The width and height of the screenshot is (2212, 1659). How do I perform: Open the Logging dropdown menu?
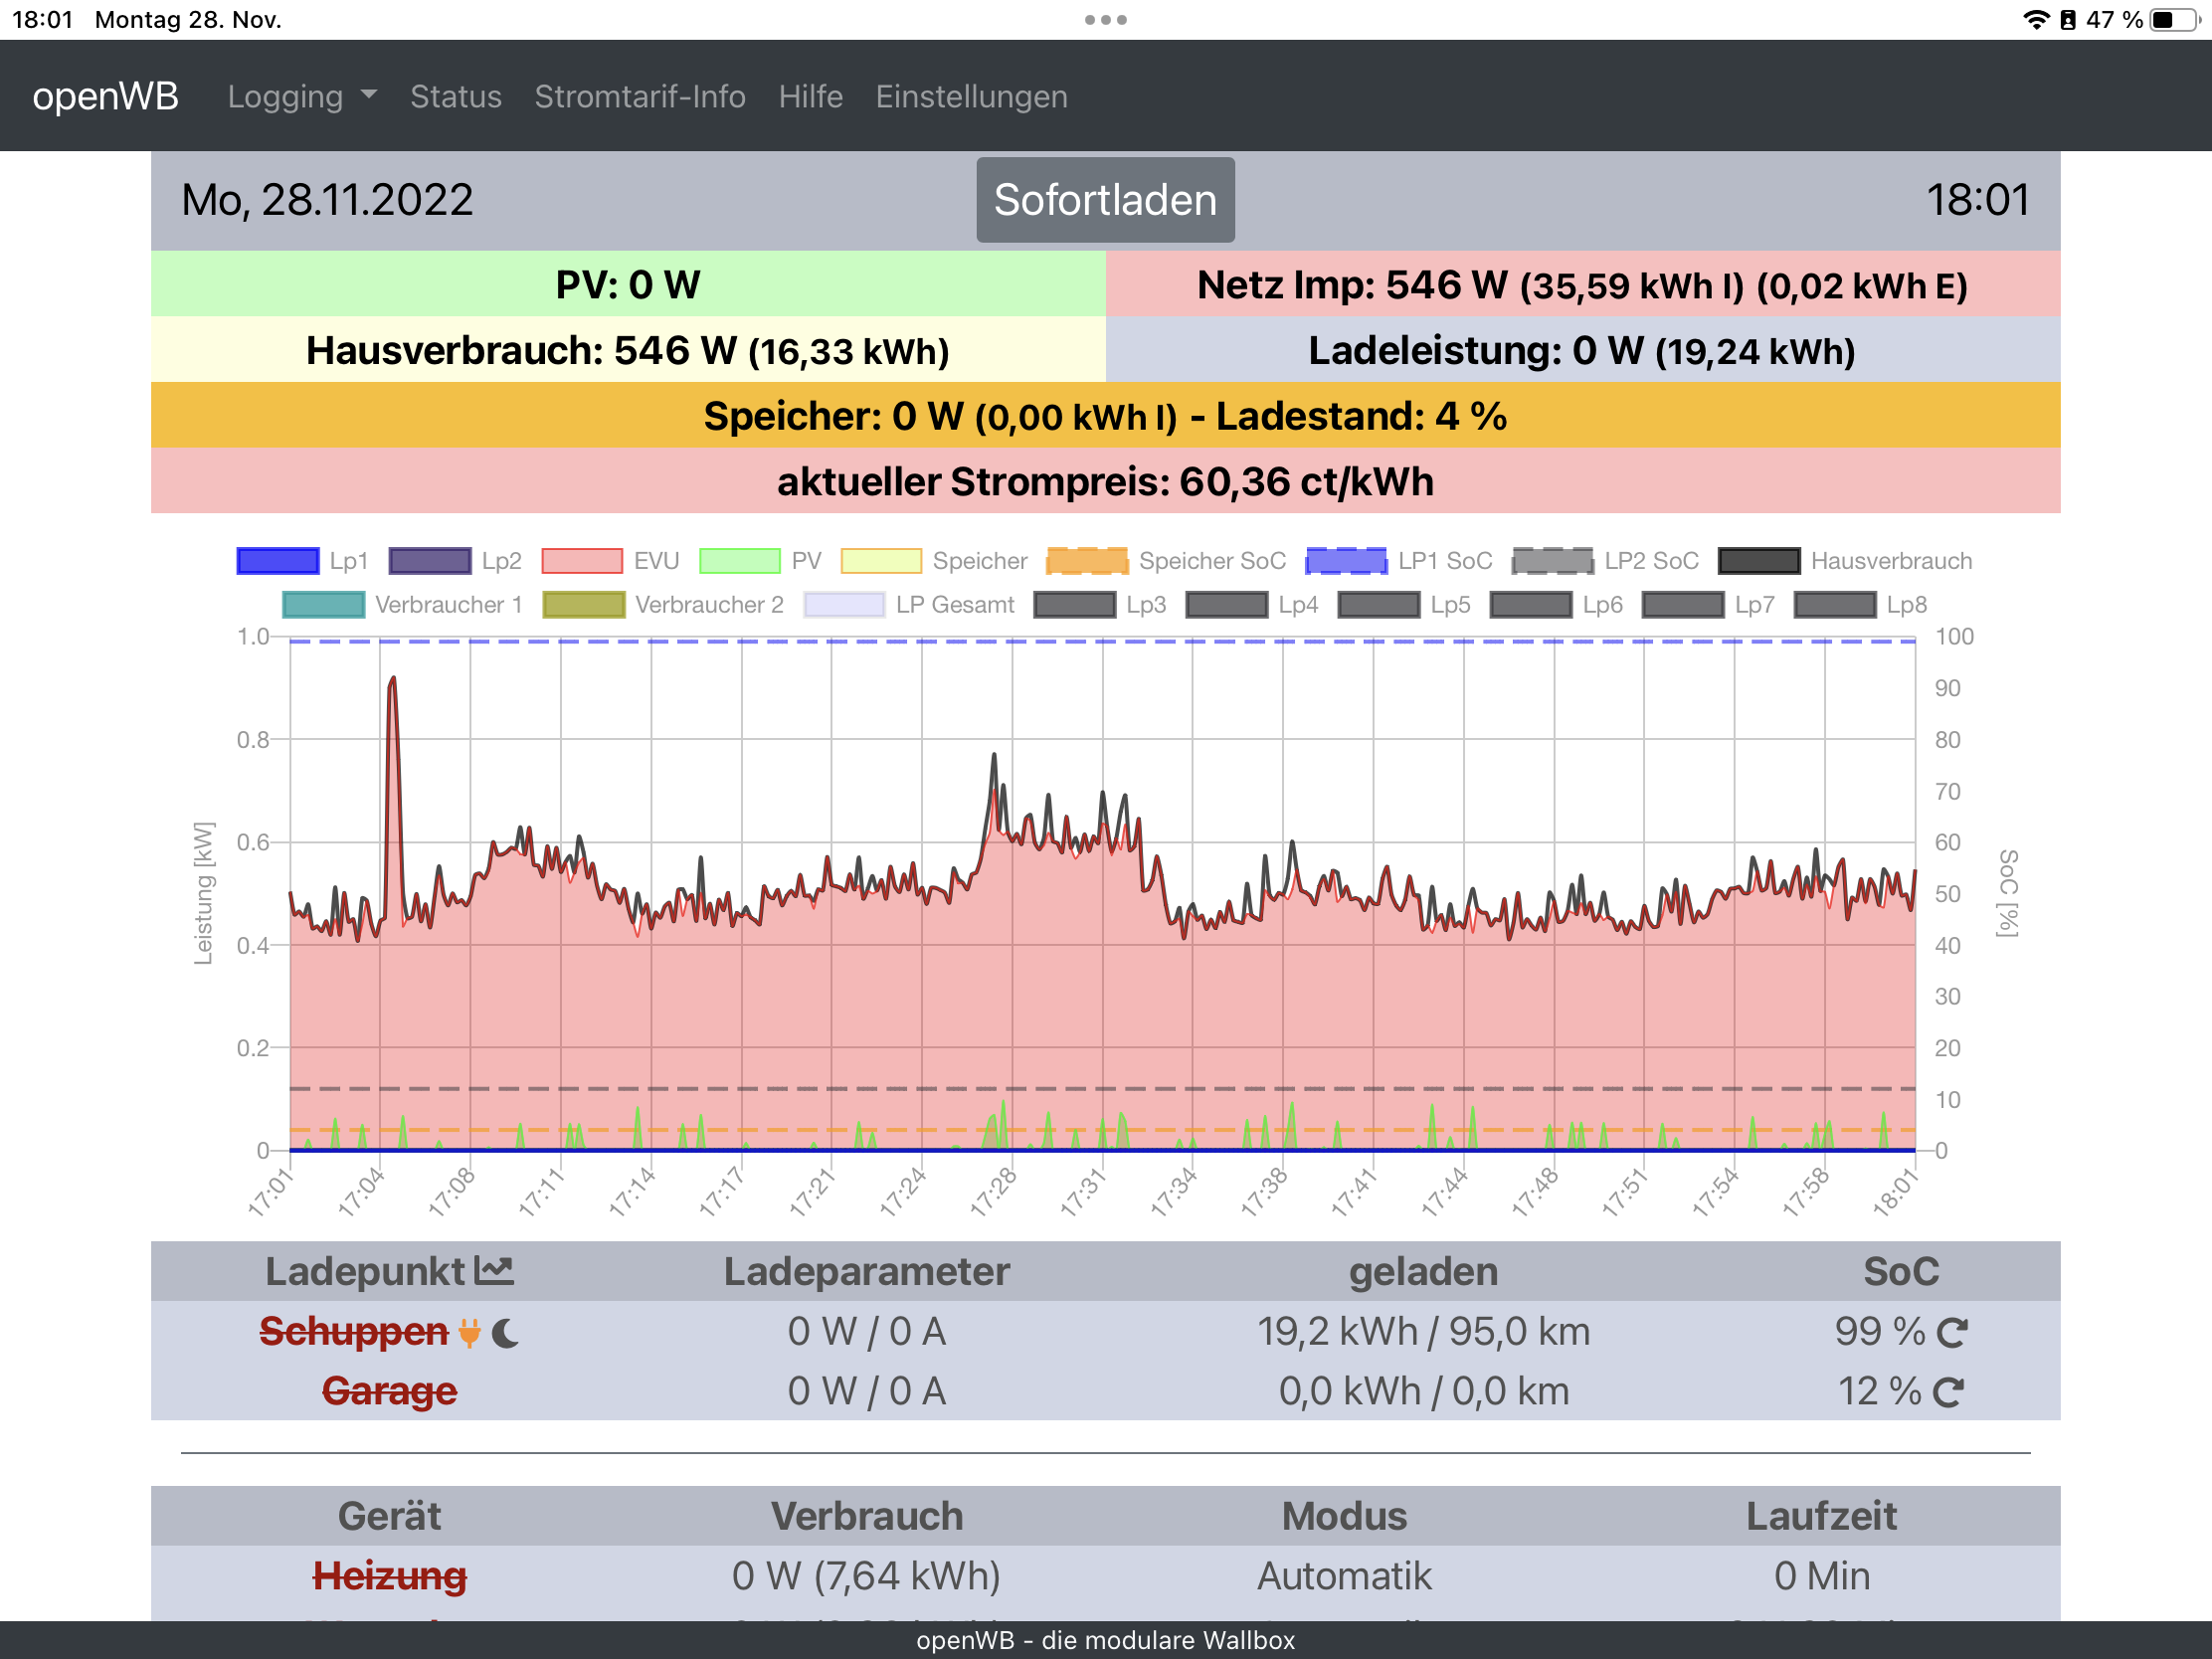click(x=301, y=96)
